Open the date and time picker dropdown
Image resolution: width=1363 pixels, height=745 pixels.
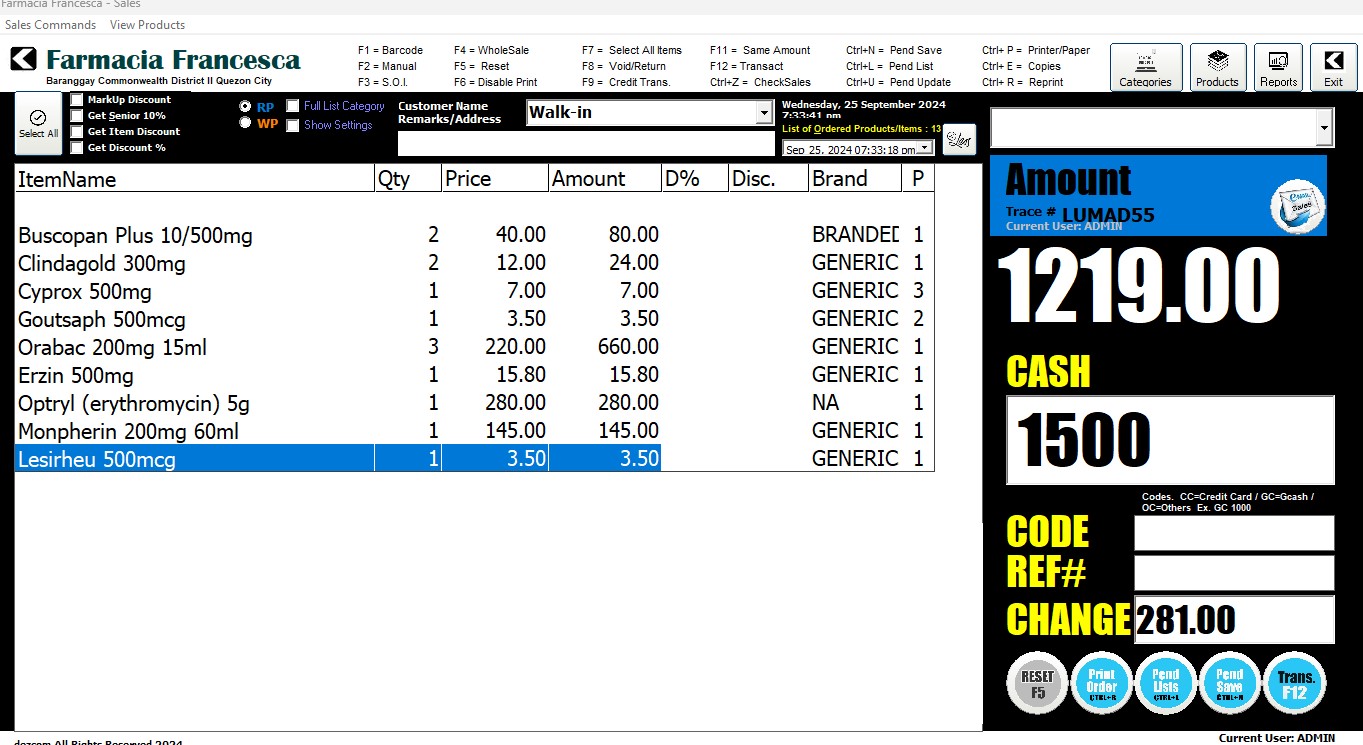click(924, 149)
